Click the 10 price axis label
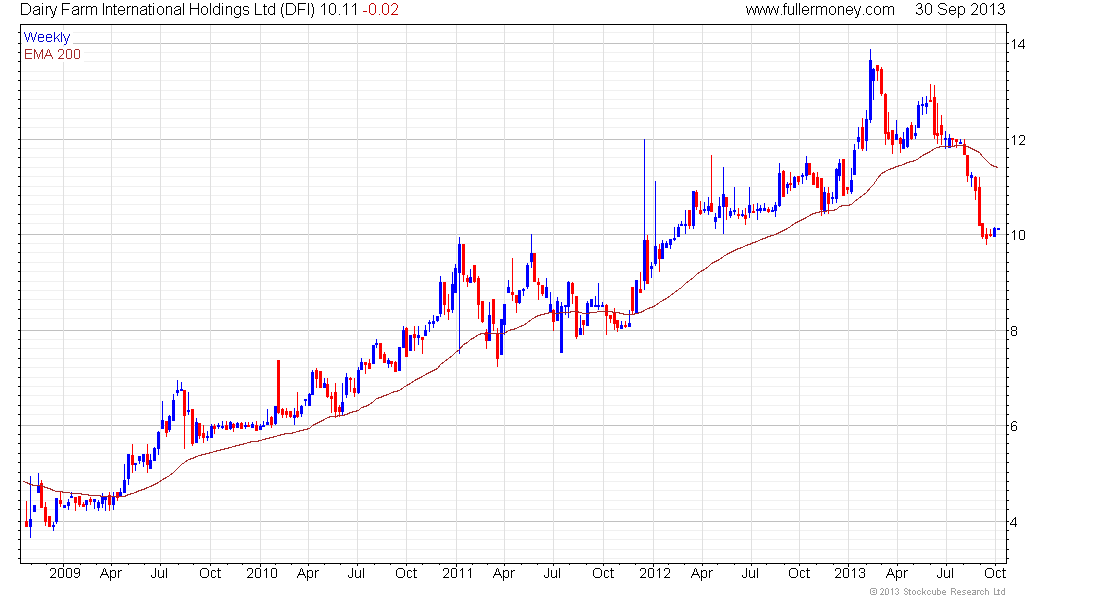The width and height of the screenshot is (1100, 600). tap(1017, 235)
